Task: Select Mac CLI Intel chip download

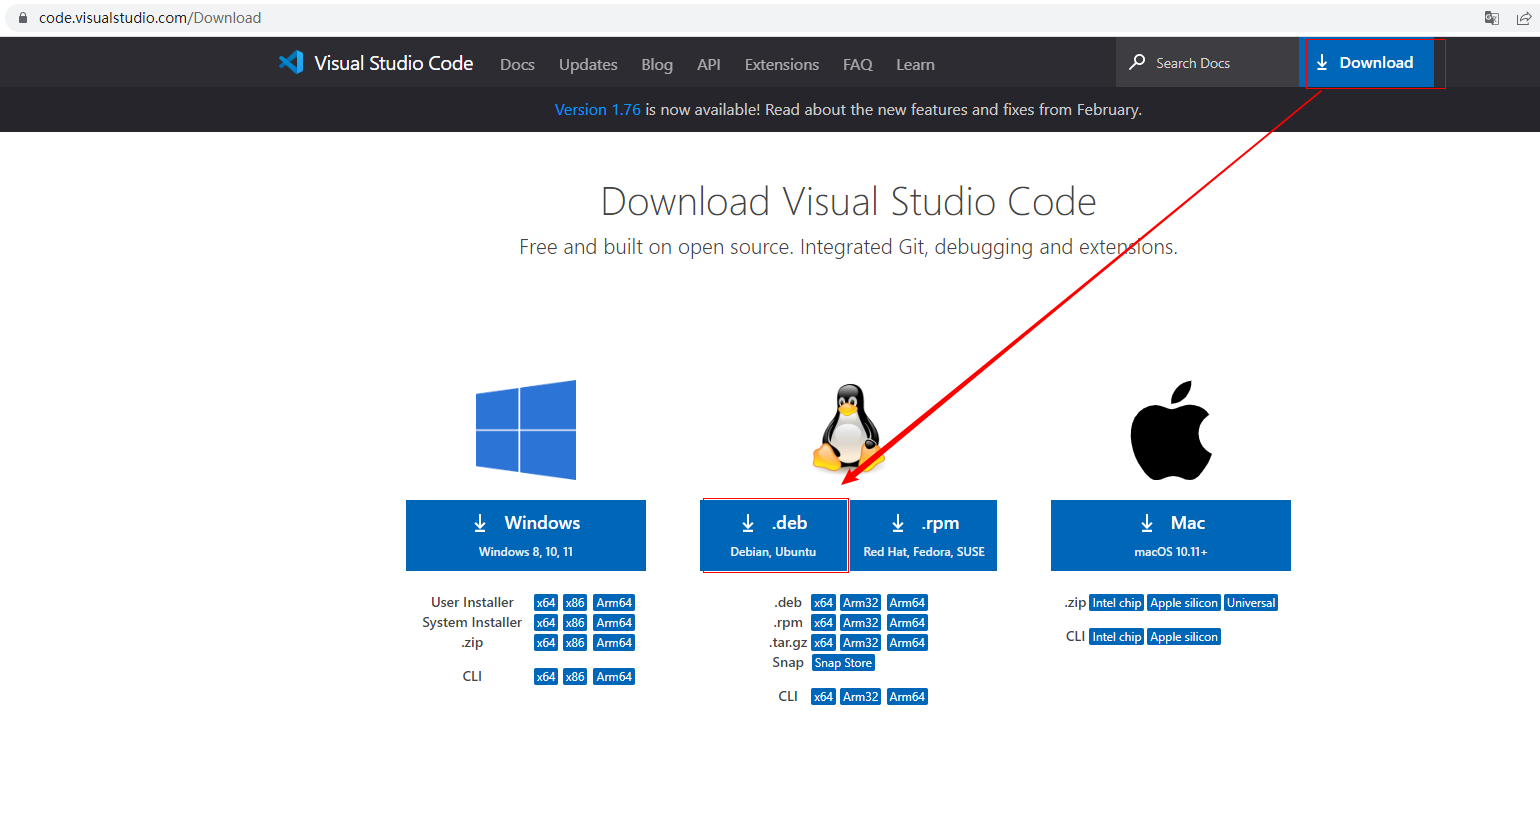Action: (1116, 637)
